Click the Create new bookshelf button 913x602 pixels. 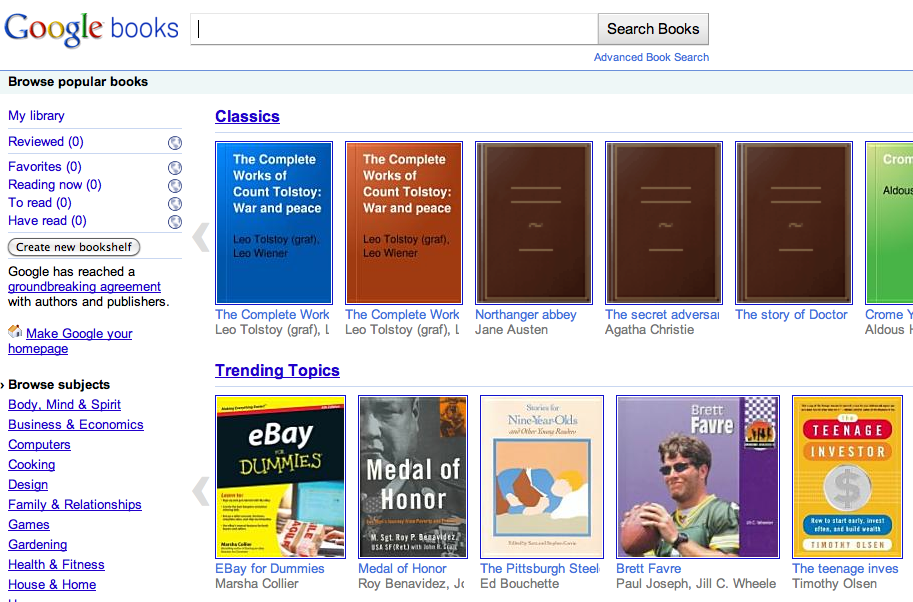tap(74, 247)
